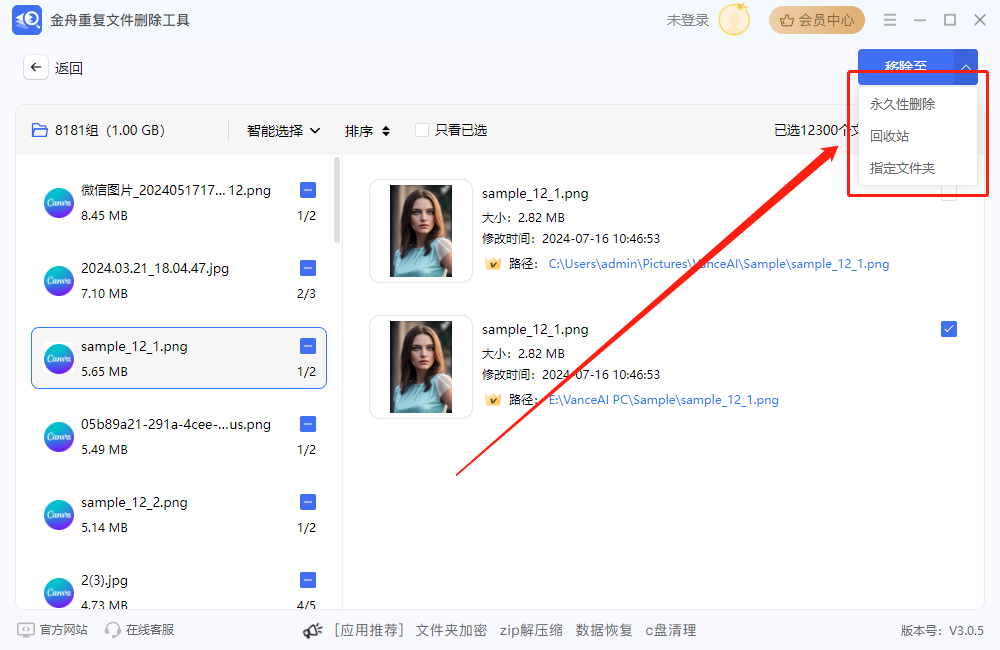
Task: Click Canva icon of 2(3).jpg
Action: [59, 593]
